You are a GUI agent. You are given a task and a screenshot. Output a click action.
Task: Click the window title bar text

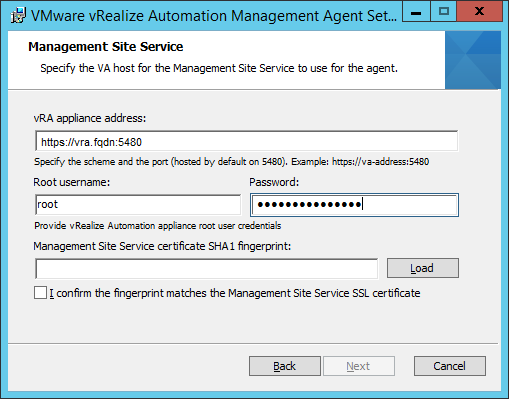point(214,16)
